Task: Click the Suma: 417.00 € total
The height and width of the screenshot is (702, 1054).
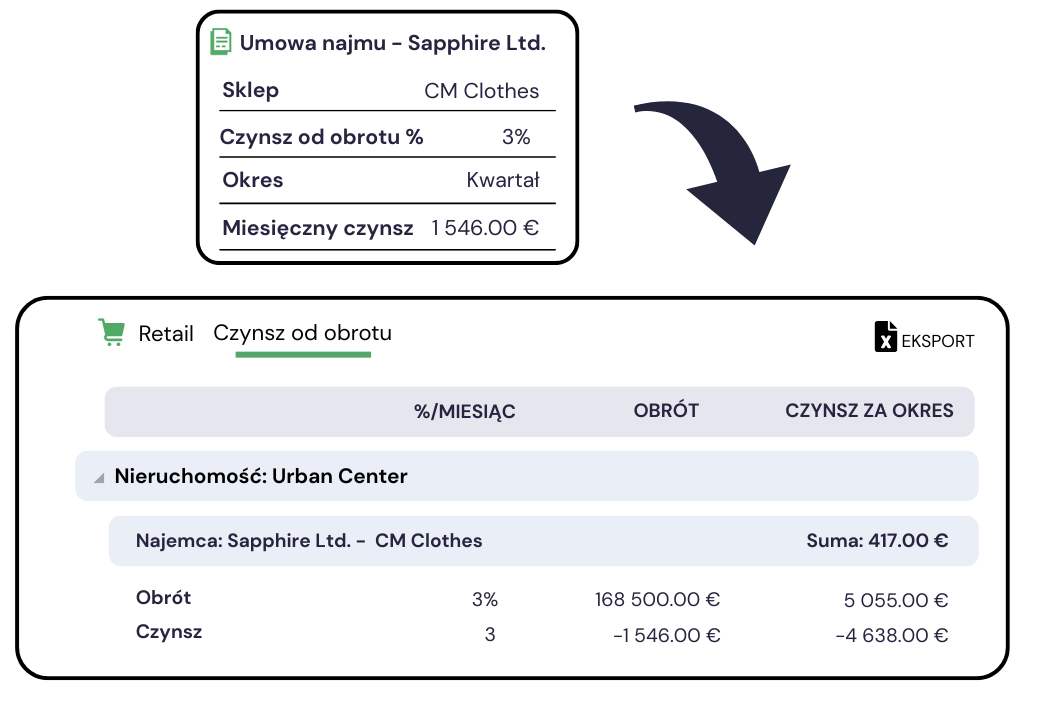Action: coord(877,541)
